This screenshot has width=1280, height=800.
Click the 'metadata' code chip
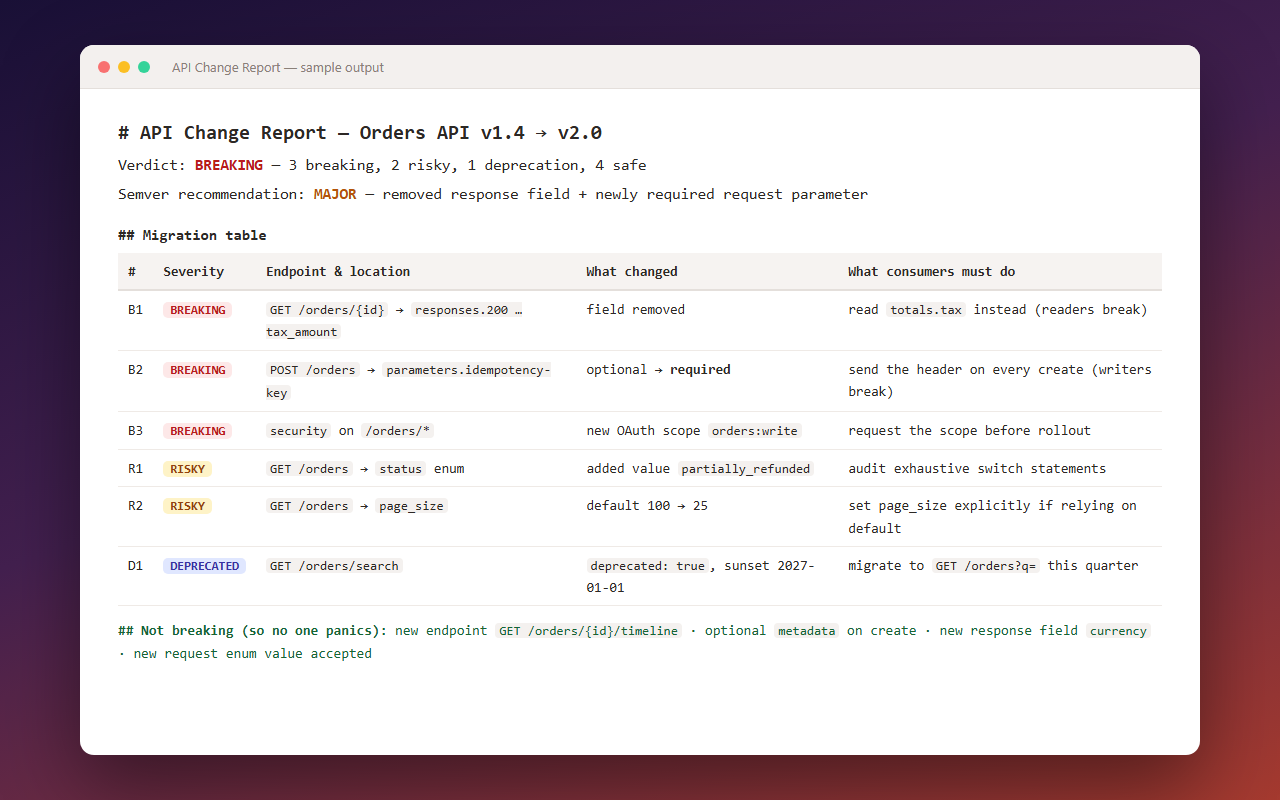coord(807,631)
